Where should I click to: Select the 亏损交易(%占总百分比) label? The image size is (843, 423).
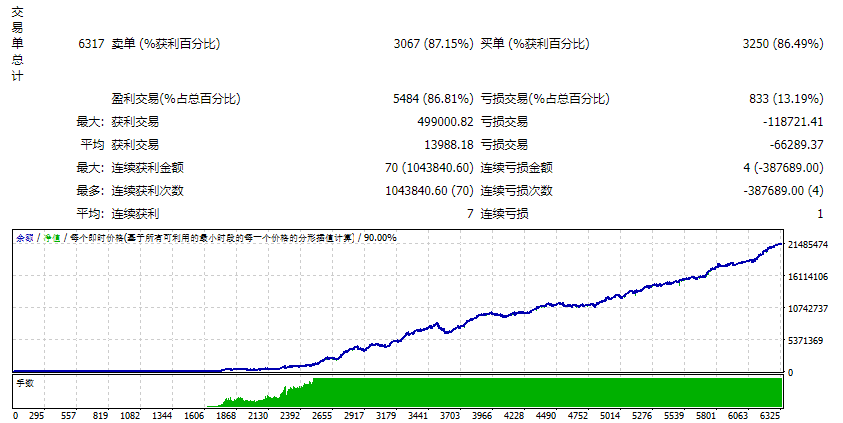coord(545,98)
